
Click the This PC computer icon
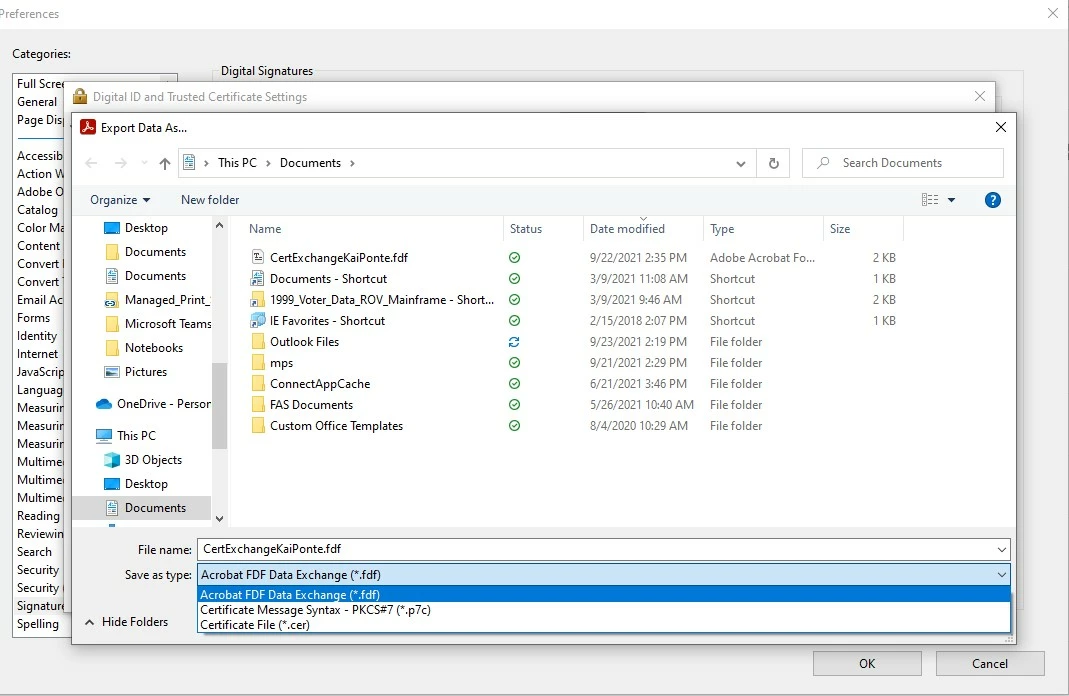[x=104, y=436]
